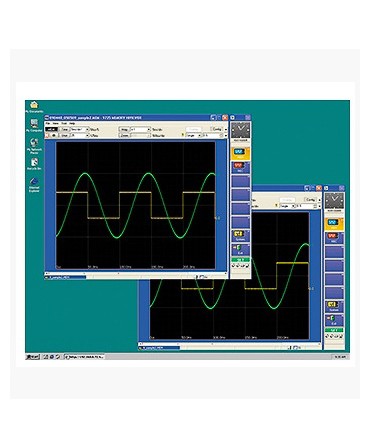Select the sample file tab at front window bottom
370x448 pixels.
65,277
